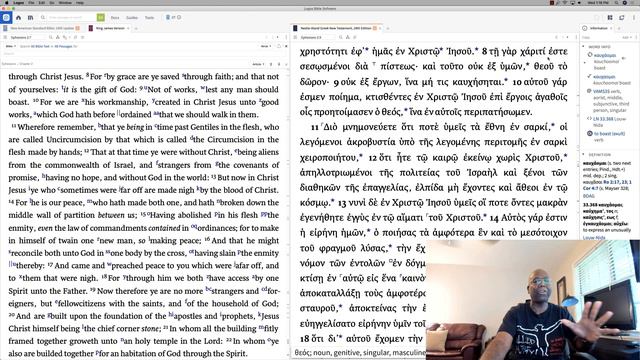Viewport: 640px width, 360px height.
Task: Click the Greek word χάριτί in verse 8
Action: (x=531, y=51)
